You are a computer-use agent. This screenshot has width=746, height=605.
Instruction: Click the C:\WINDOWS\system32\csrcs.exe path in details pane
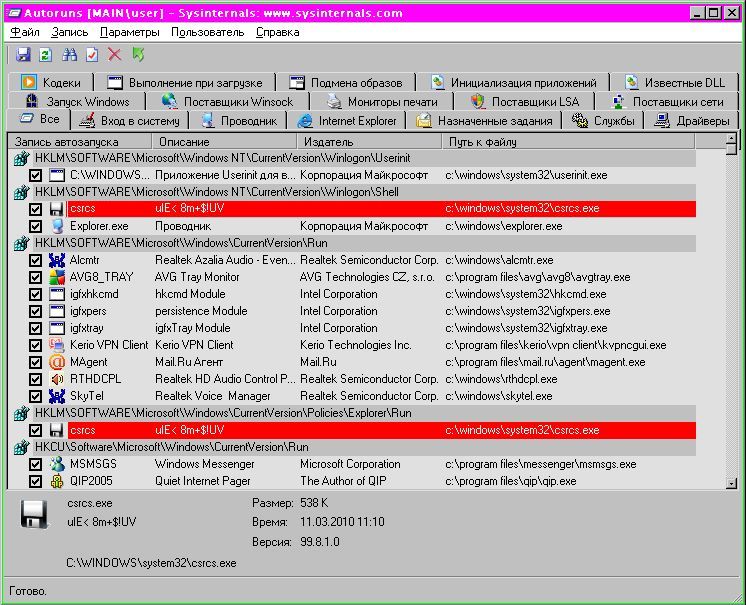151,563
